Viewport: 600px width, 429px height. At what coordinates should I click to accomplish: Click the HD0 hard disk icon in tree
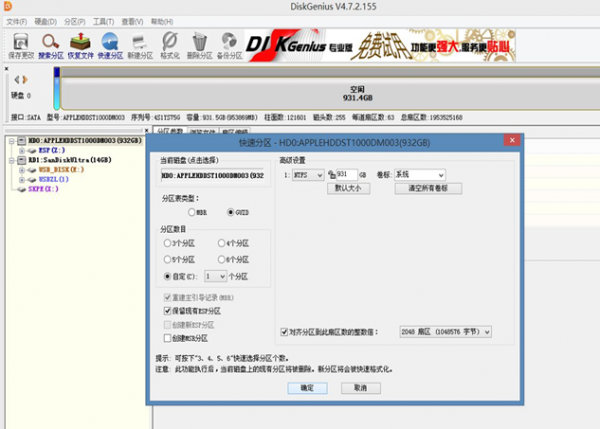click(22, 141)
